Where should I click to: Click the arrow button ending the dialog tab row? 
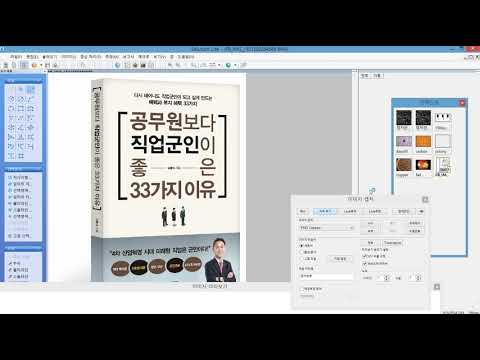point(421,211)
